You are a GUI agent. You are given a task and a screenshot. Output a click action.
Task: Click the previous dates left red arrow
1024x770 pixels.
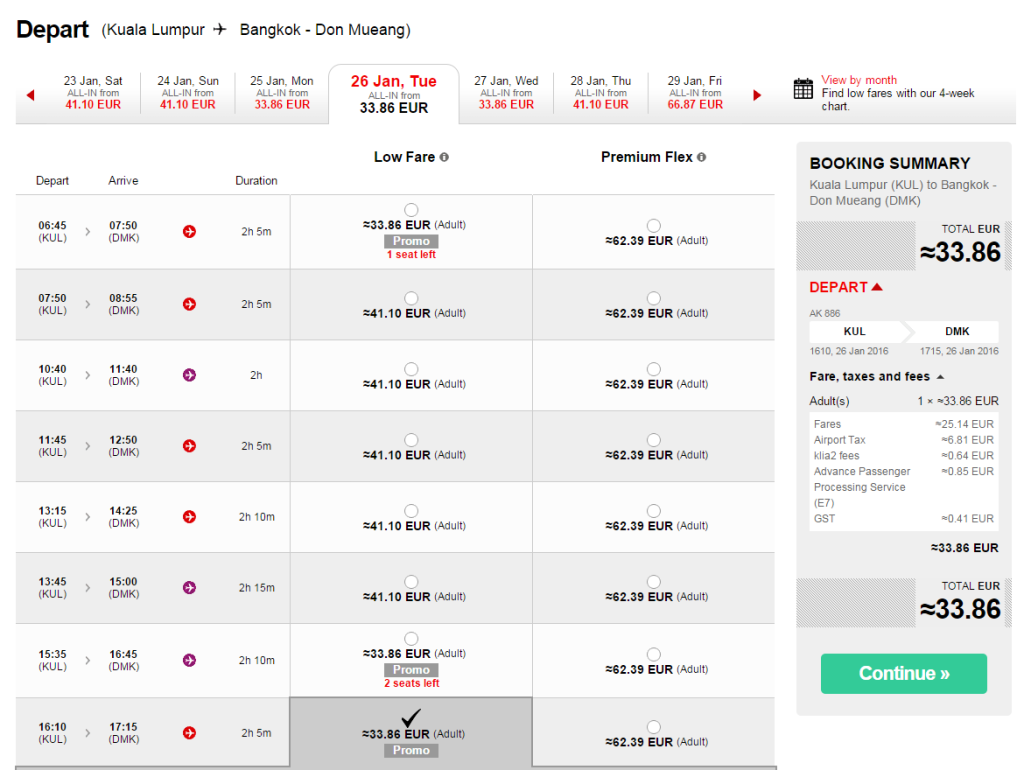[x=30, y=95]
